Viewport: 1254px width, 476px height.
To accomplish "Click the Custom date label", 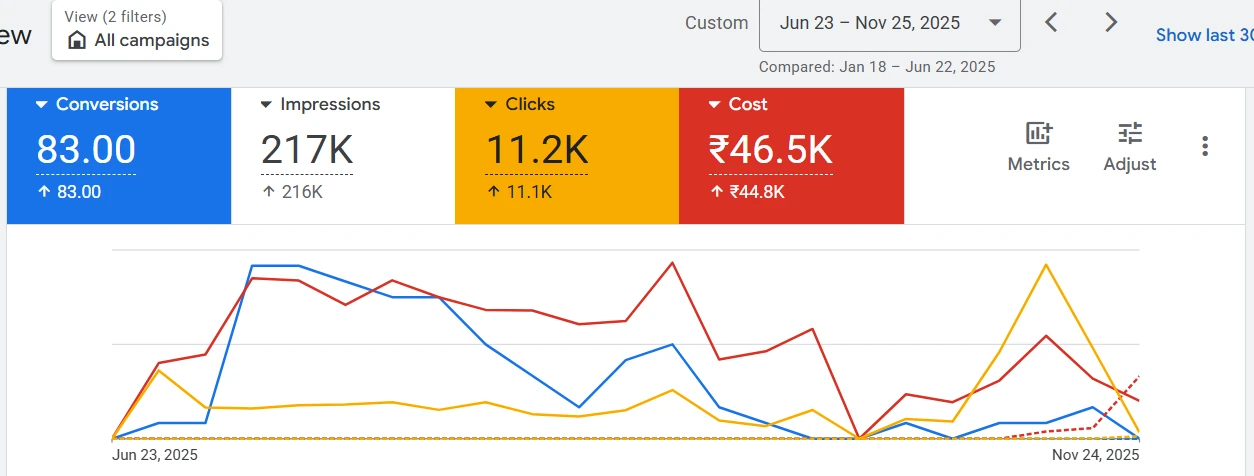I will point(717,23).
